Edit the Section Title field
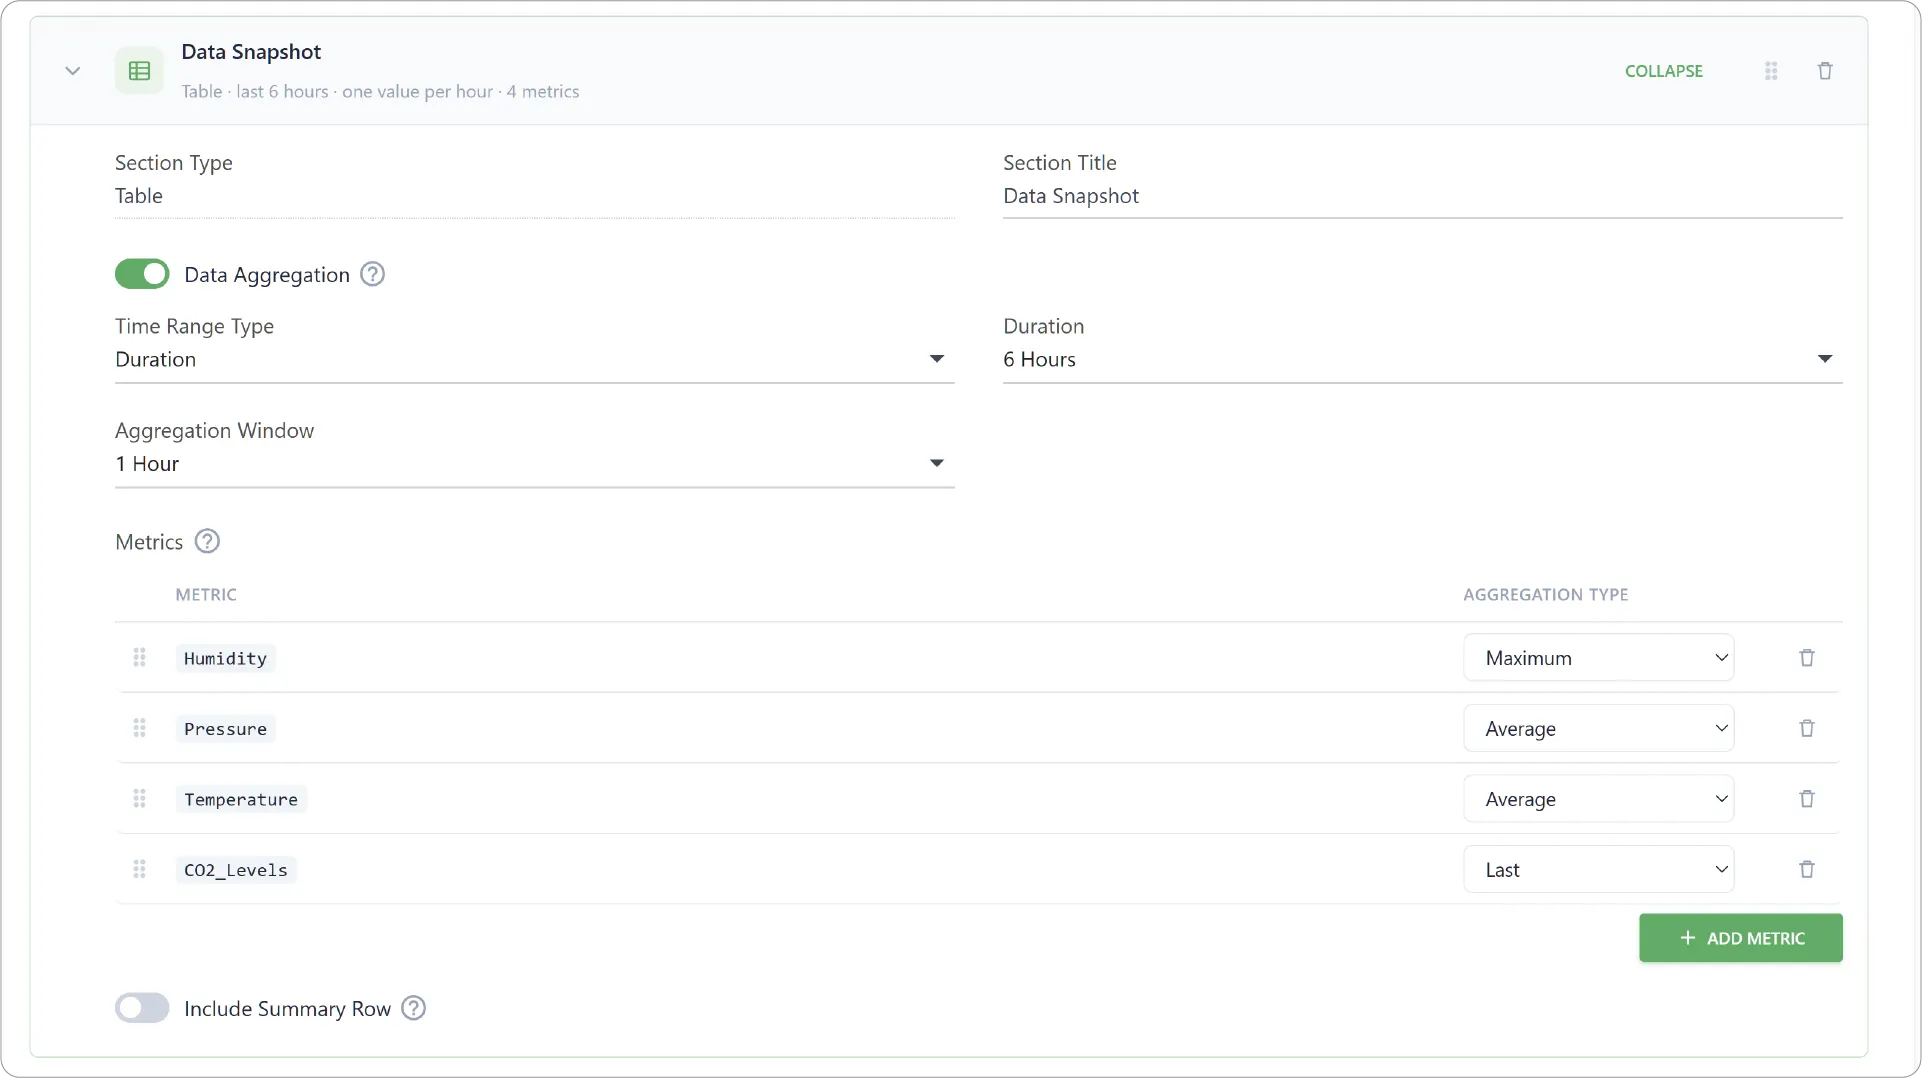Viewport: 1922px width, 1078px height. click(x=1422, y=196)
